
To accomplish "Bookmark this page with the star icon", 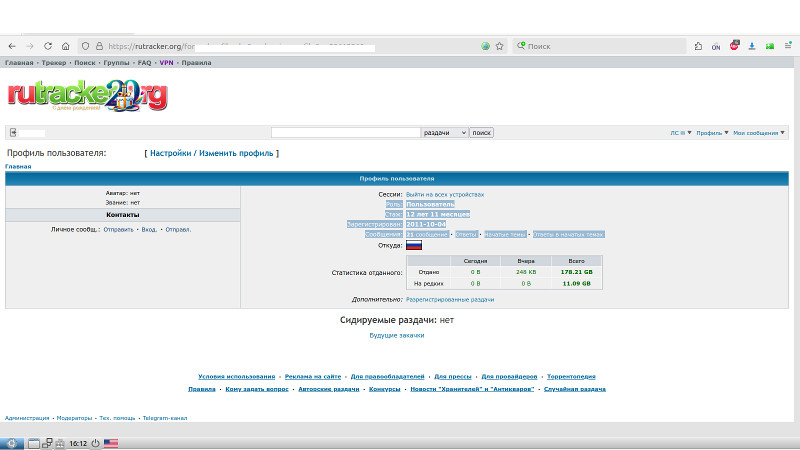I will coord(499,46).
